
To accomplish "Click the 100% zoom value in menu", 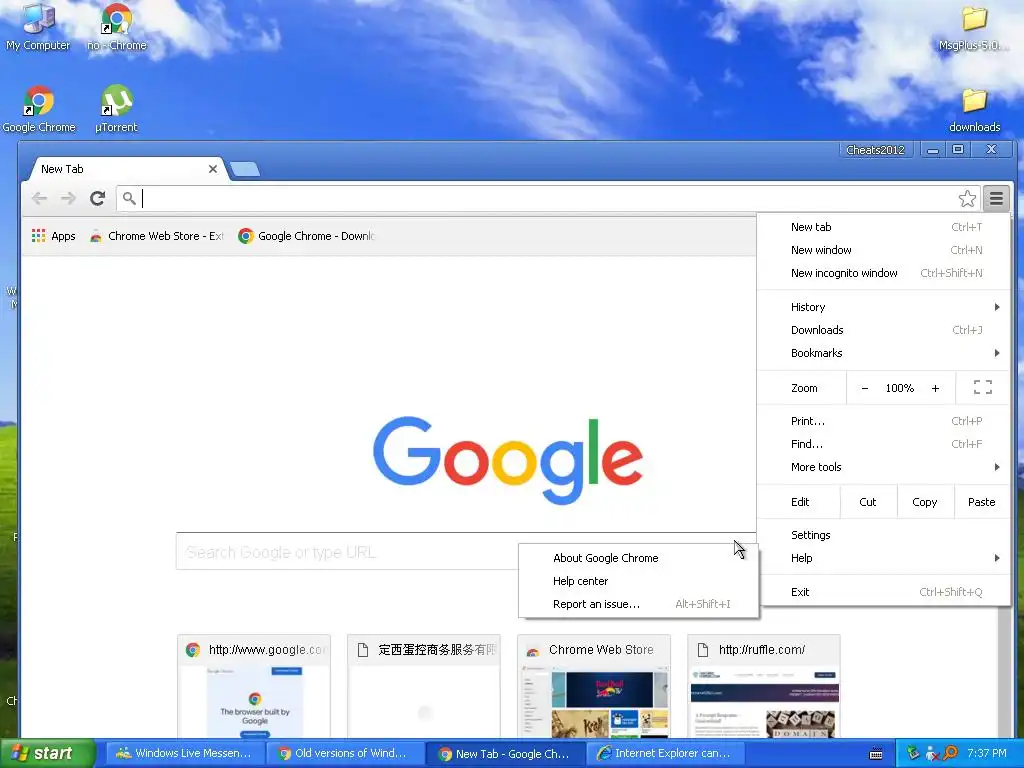I will click(899, 388).
